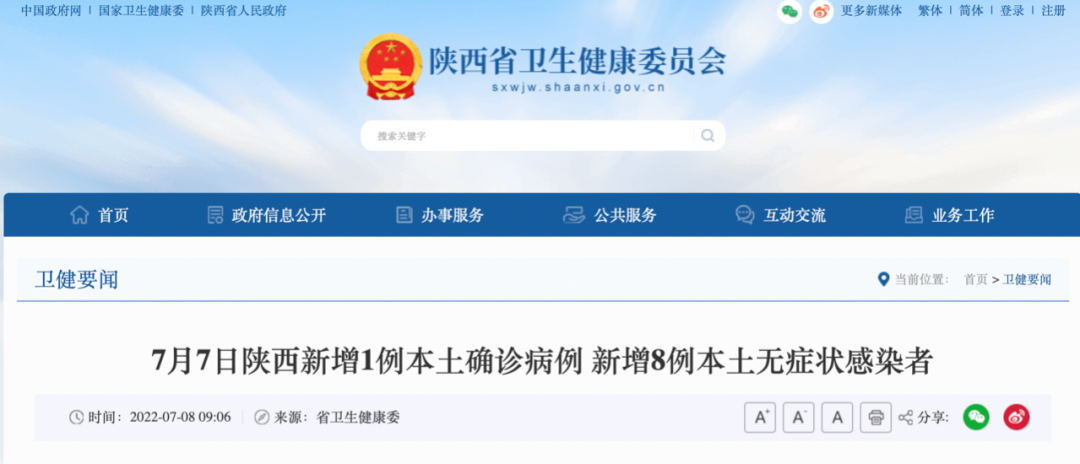Decrease font size with A- button
Image resolution: width=1080 pixels, height=464 pixels.
(798, 417)
